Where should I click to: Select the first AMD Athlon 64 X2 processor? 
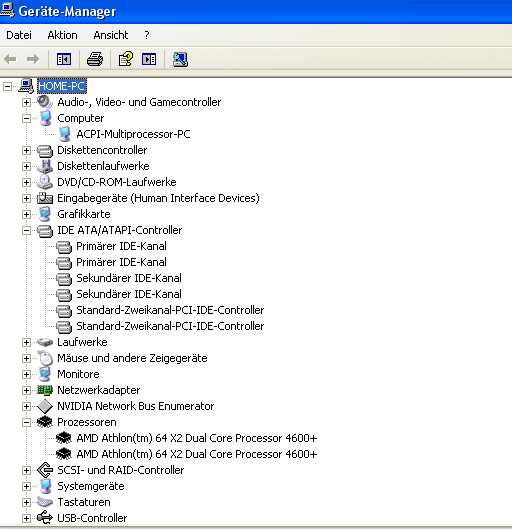coord(197,438)
